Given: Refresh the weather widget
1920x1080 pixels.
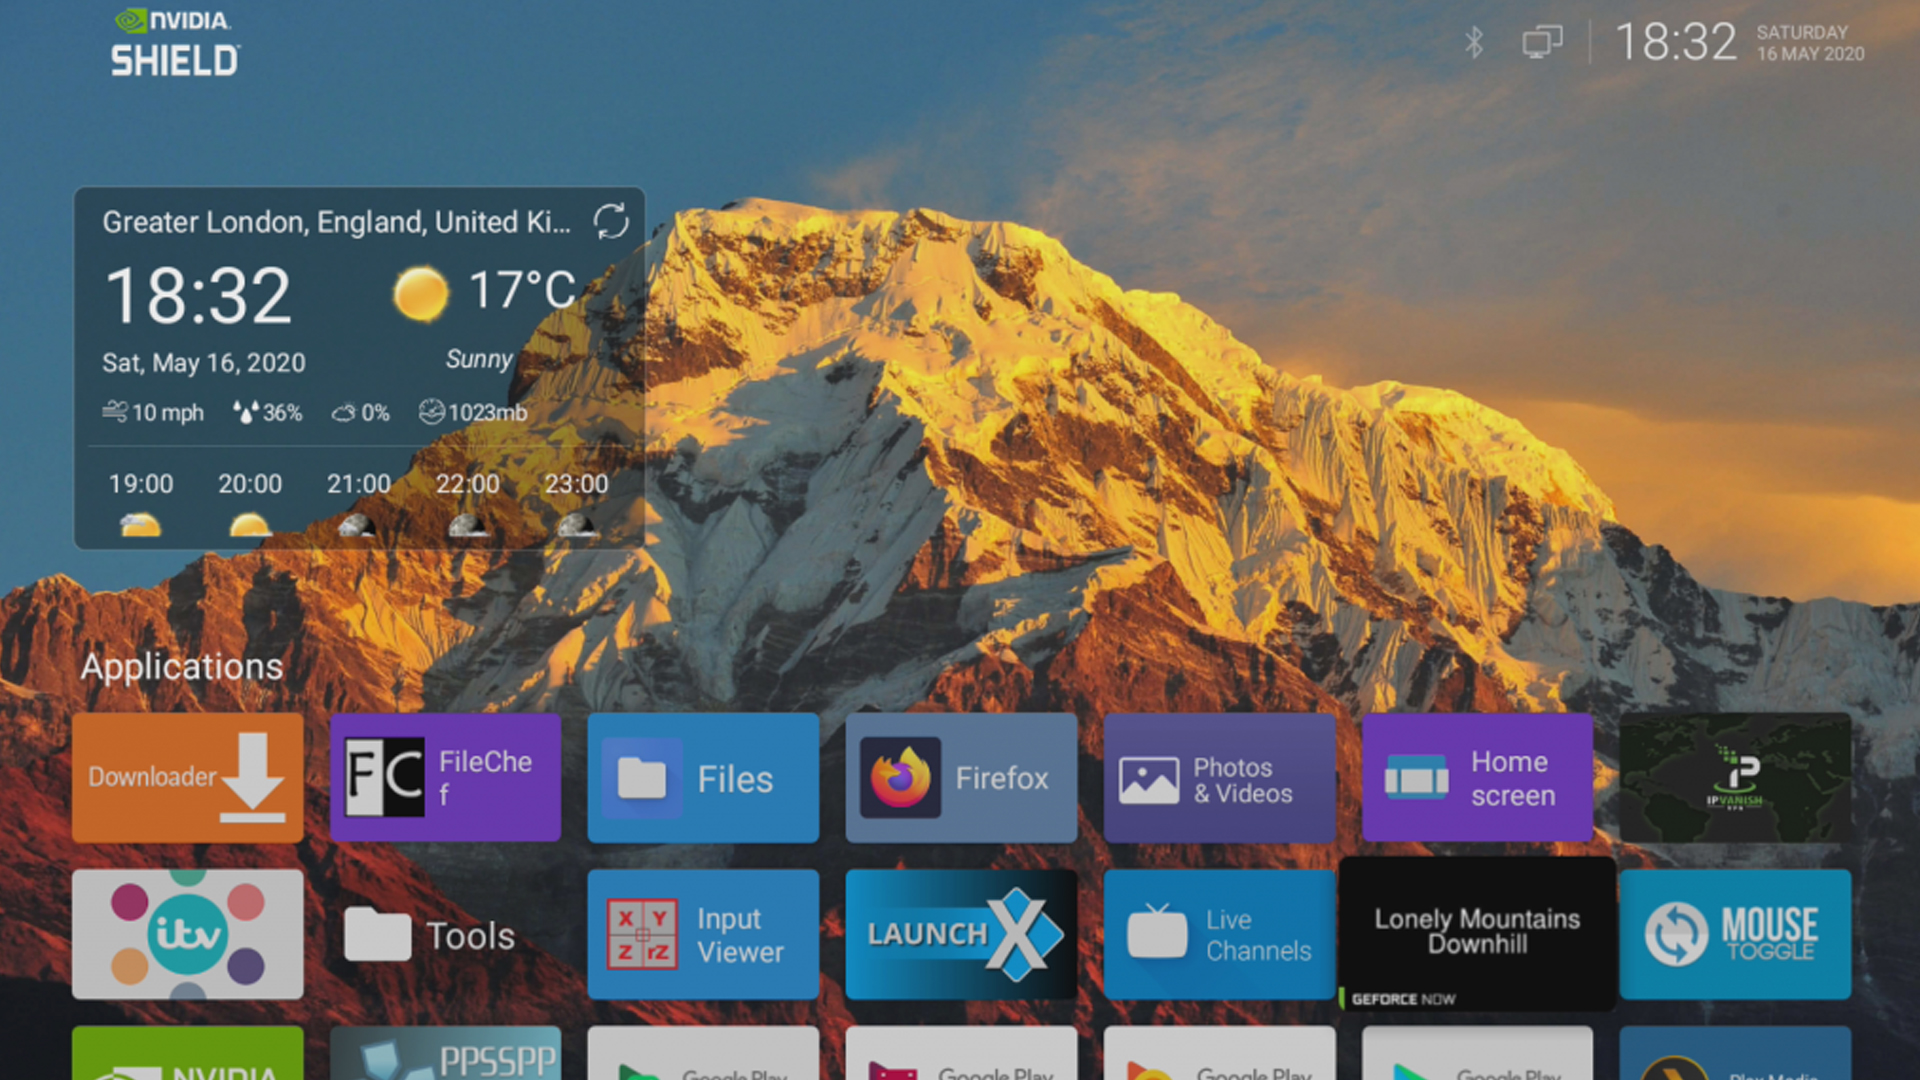Looking at the screenshot, I should (611, 221).
